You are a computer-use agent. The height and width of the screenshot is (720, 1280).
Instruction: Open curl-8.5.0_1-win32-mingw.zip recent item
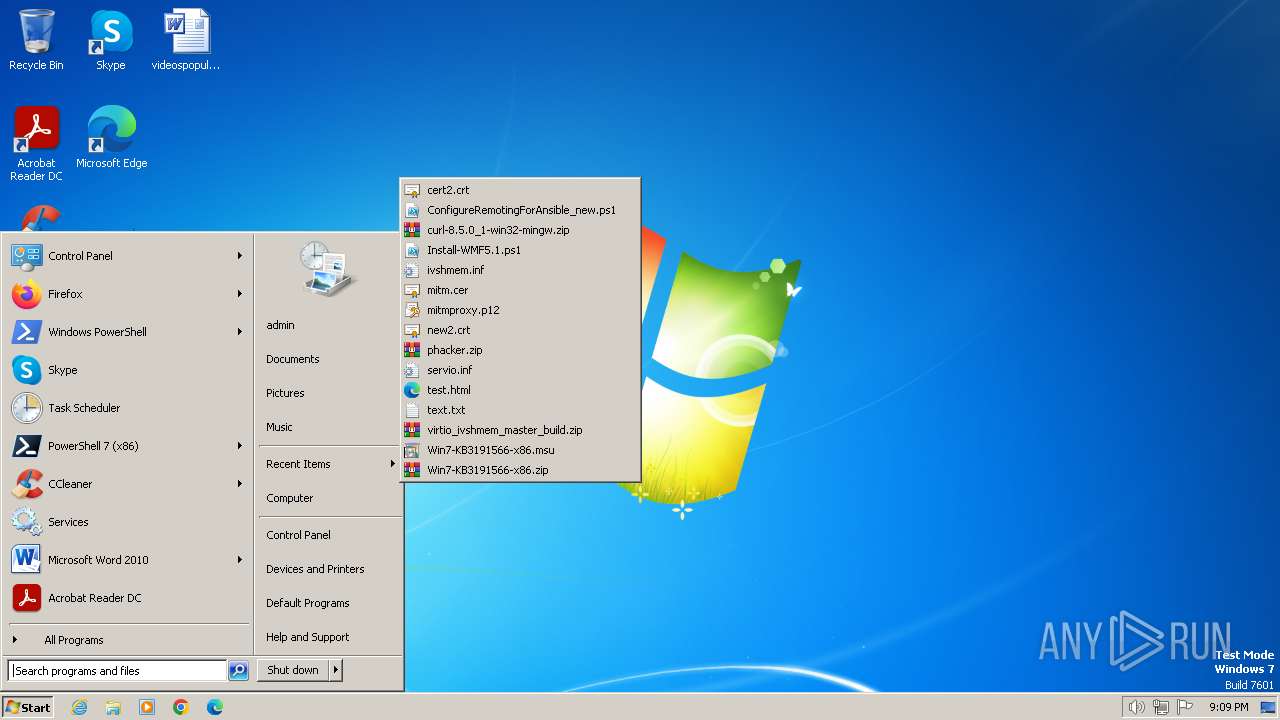(x=519, y=230)
